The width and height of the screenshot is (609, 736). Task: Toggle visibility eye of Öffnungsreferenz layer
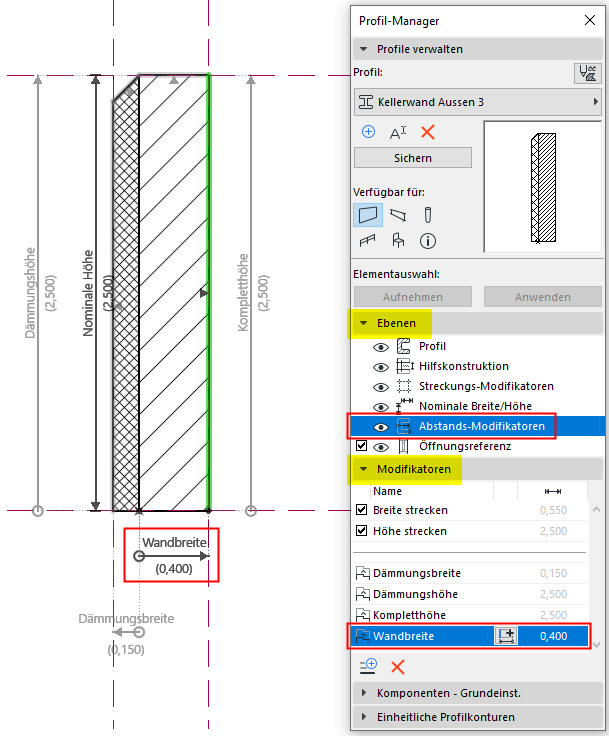(381, 447)
